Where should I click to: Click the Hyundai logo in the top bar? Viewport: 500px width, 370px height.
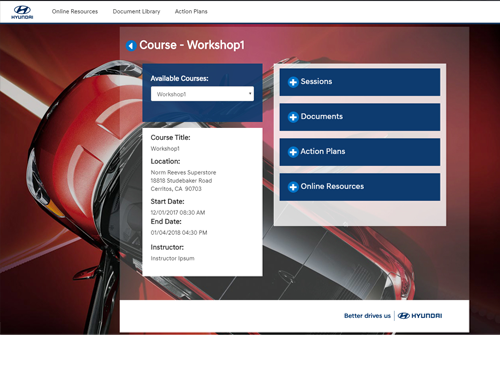[22, 12]
